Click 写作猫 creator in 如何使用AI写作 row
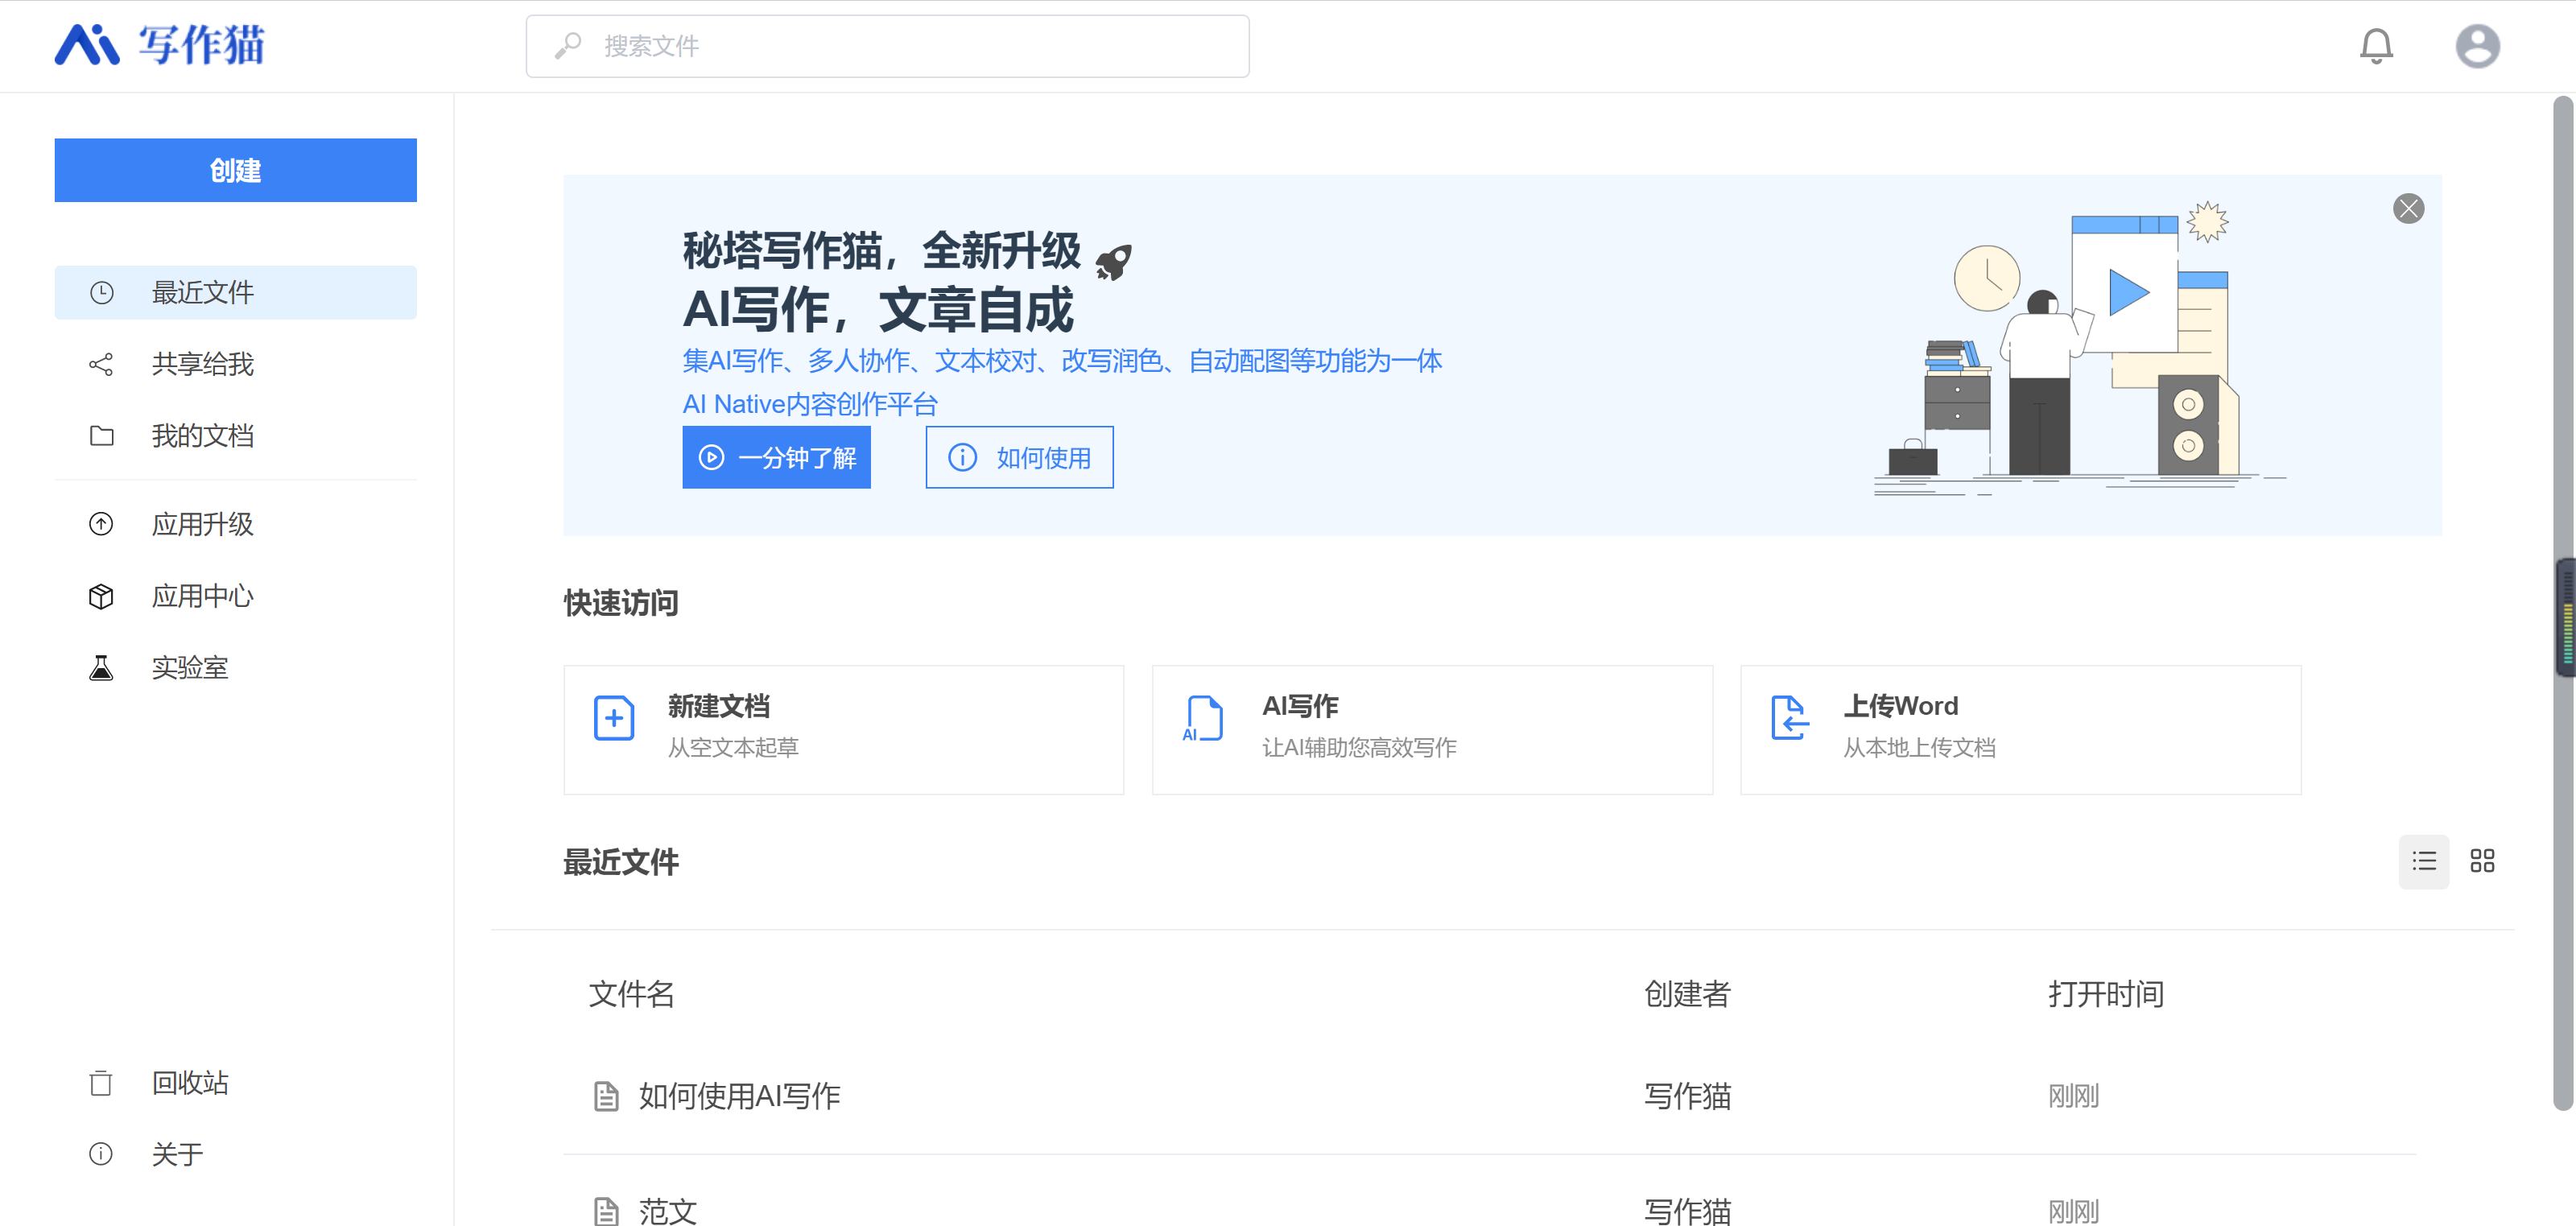Viewport: 2576px width, 1226px height. [x=1687, y=1096]
